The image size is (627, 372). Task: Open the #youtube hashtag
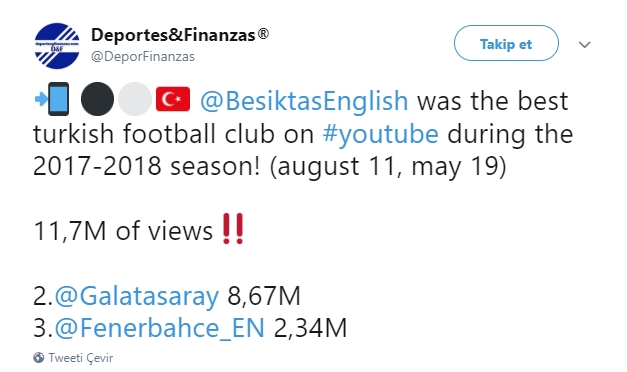pyautogui.click(x=380, y=134)
